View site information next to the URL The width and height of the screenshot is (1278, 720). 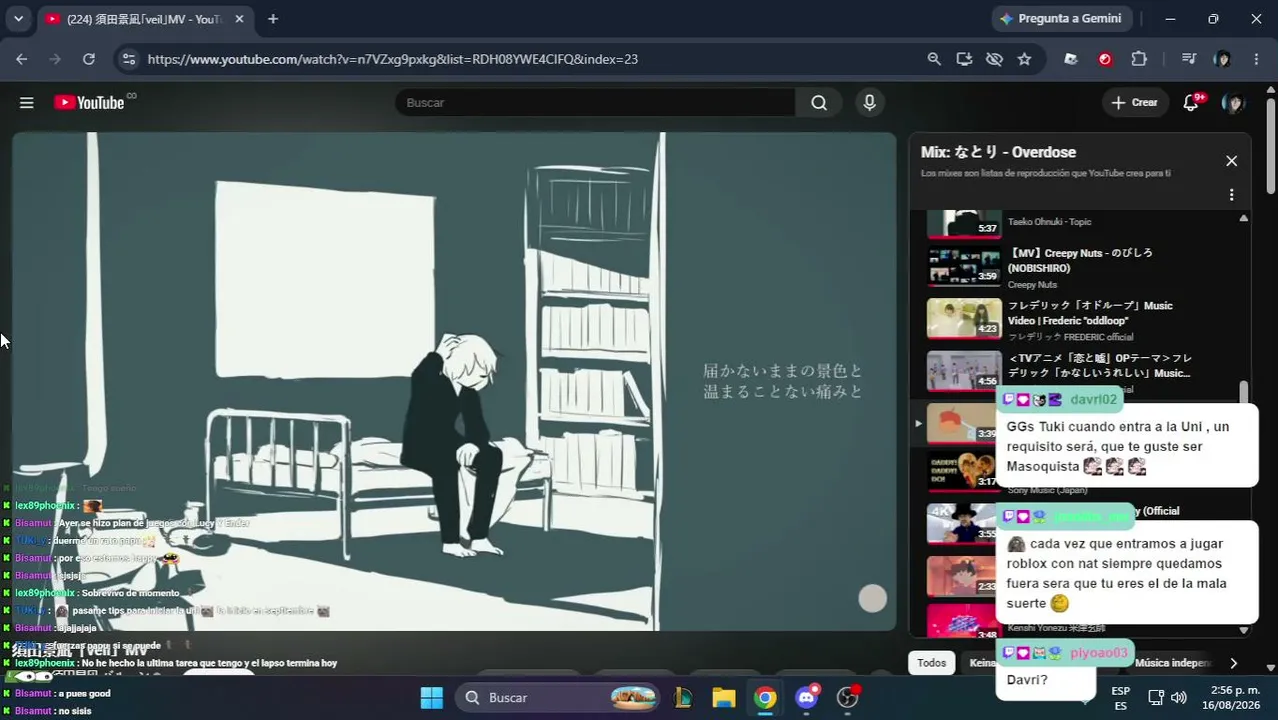point(128,59)
